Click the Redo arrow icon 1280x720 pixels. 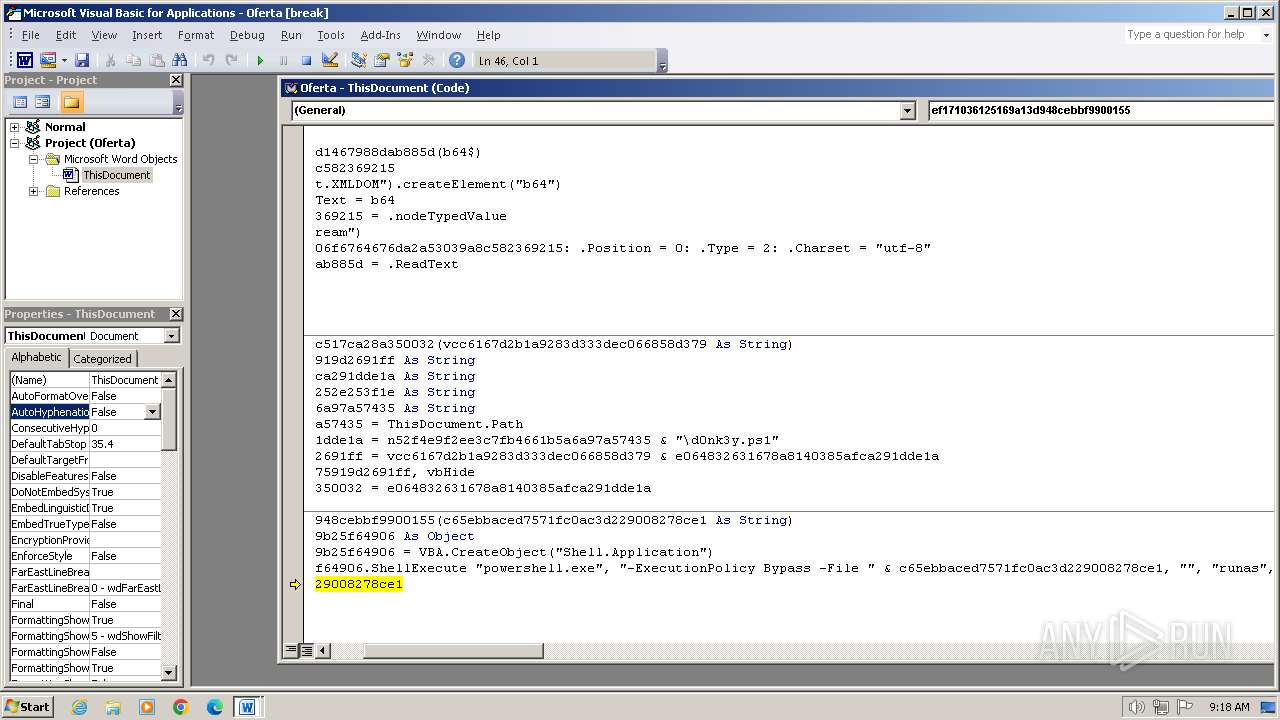(x=232, y=60)
